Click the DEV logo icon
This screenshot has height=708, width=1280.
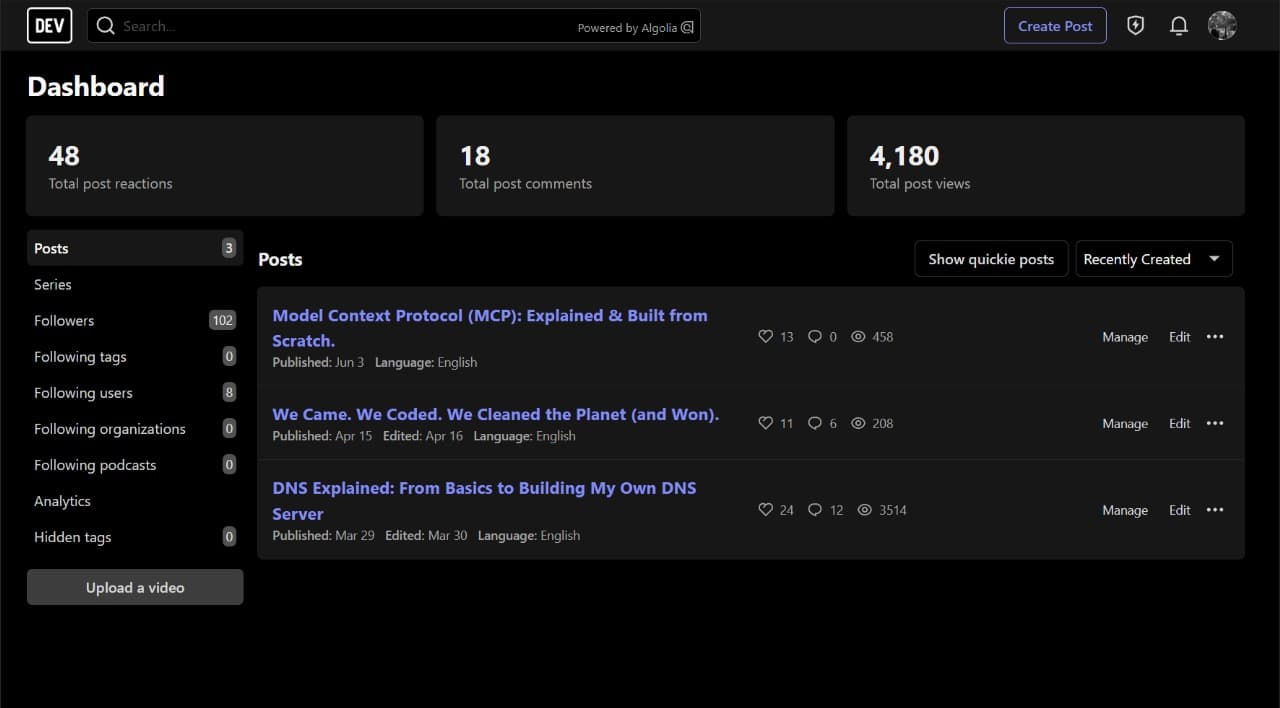point(49,26)
